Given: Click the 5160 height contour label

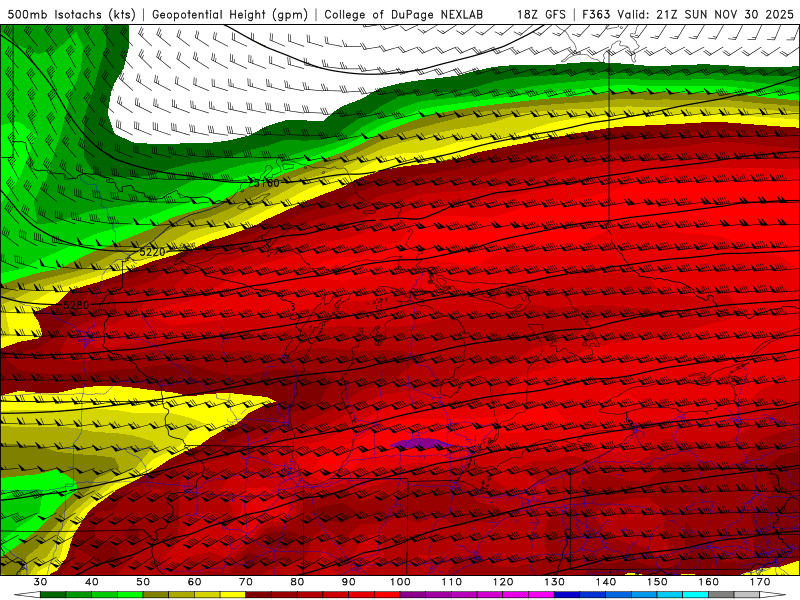Looking at the screenshot, I should (x=267, y=183).
